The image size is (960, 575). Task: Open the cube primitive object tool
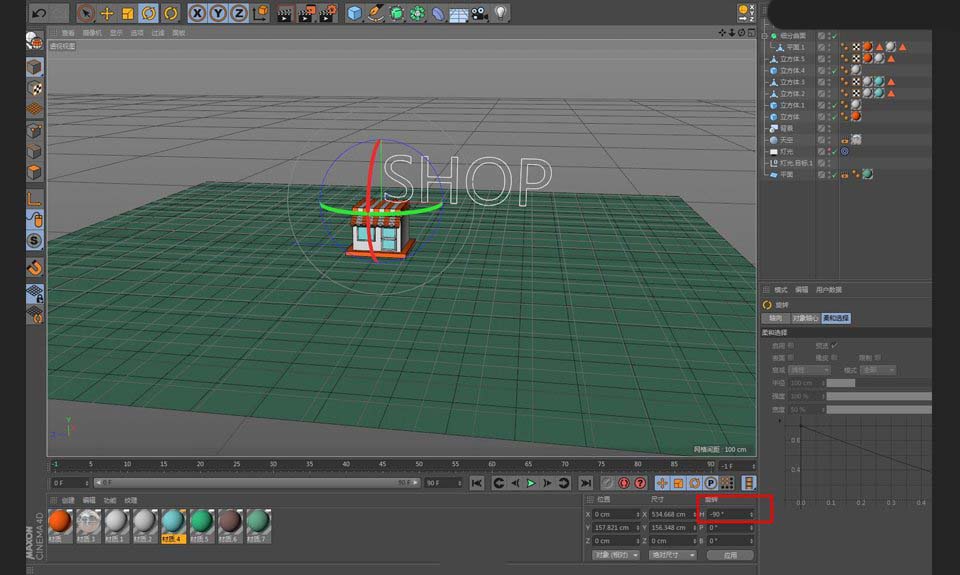point(354,13)
